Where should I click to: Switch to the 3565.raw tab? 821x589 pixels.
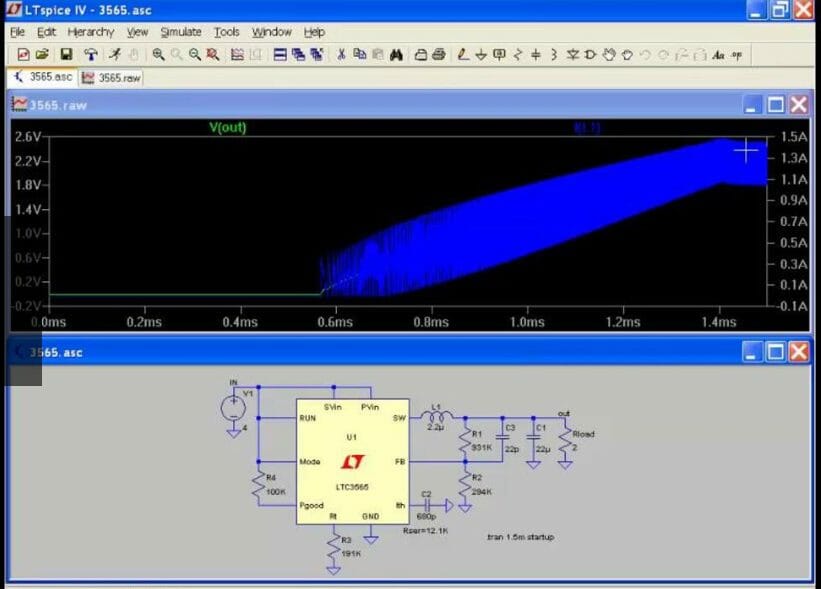tap(110, 75)
